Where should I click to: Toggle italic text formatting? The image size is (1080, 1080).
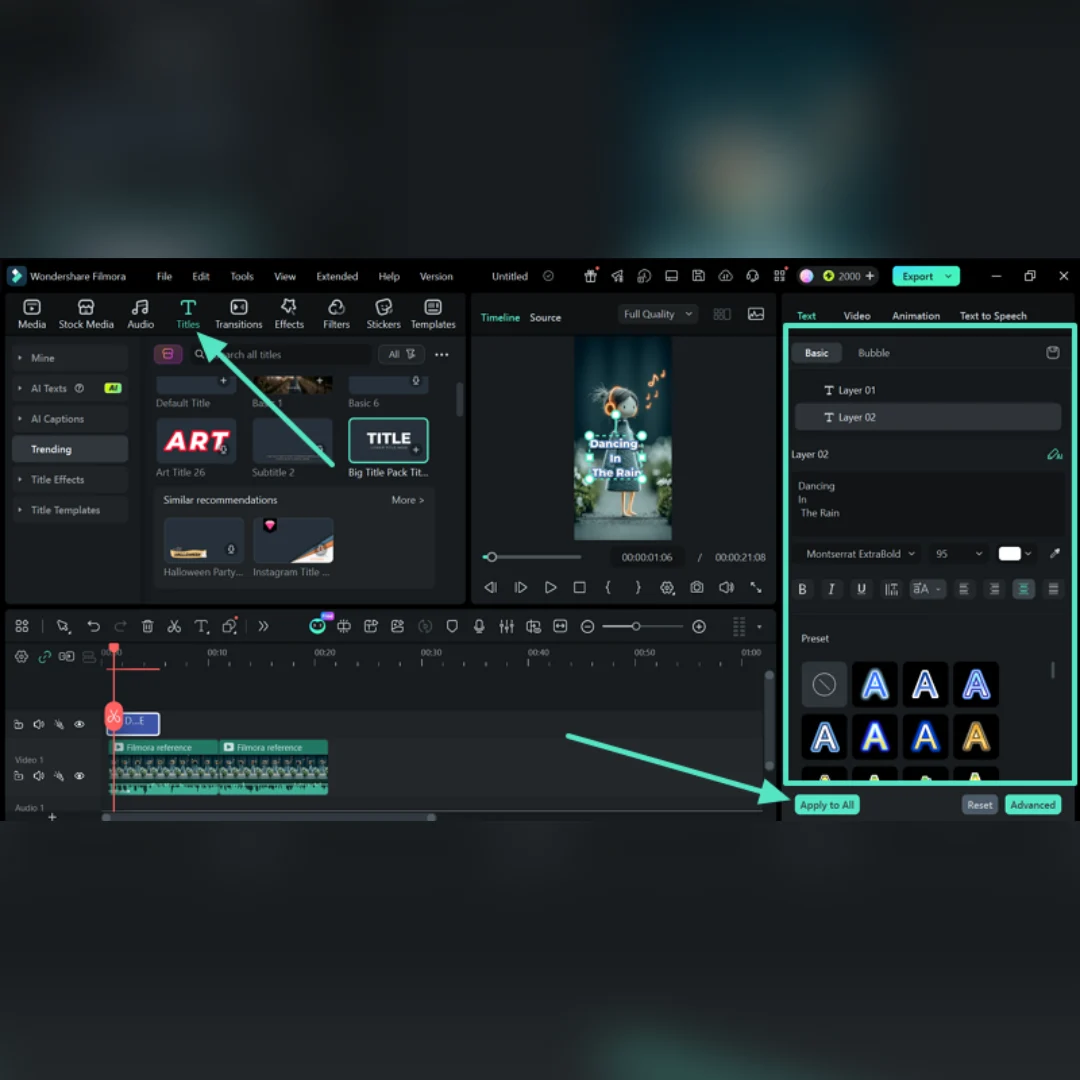(x=831, y=589)
